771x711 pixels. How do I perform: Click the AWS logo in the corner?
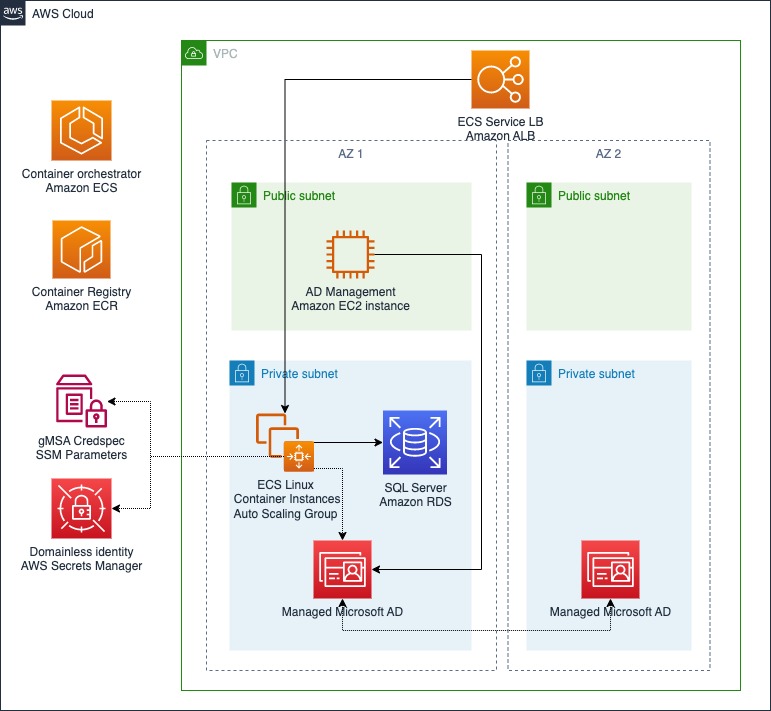click(13, 13)
